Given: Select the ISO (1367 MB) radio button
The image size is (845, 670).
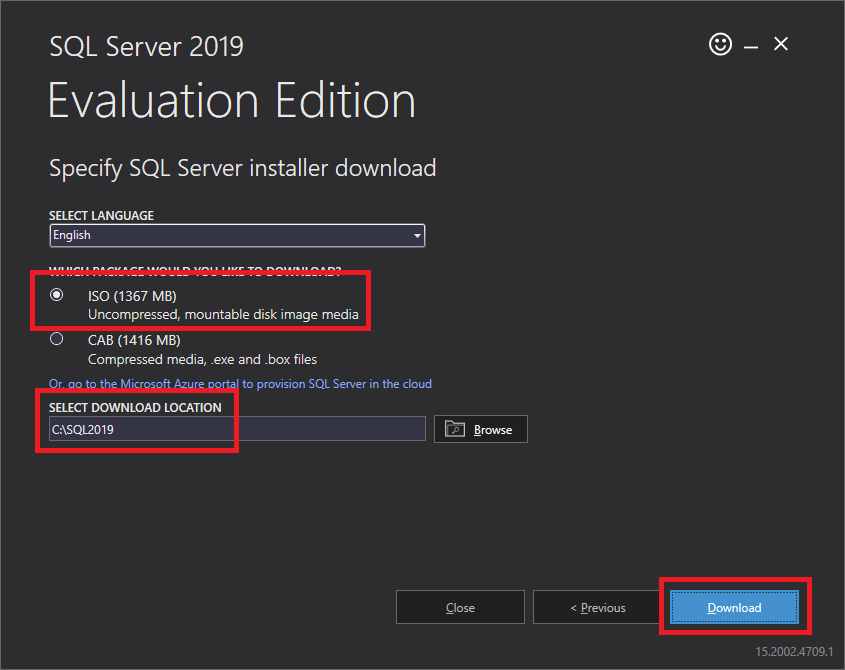Looking at the screenshot, I should (x=57, y=295).
